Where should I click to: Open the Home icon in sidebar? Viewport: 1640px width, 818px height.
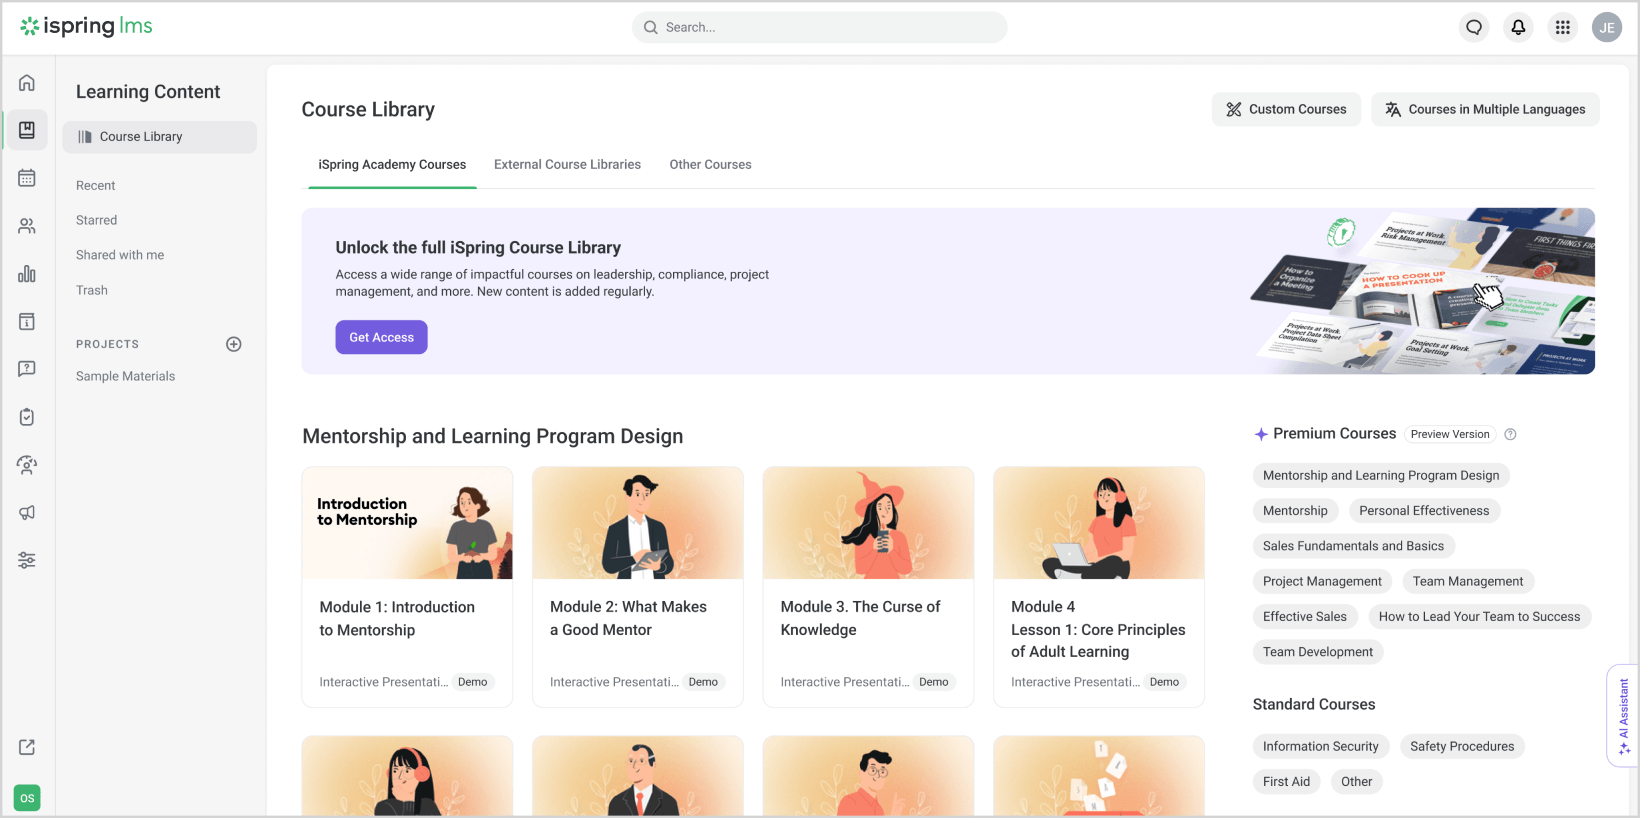(27, 83)
